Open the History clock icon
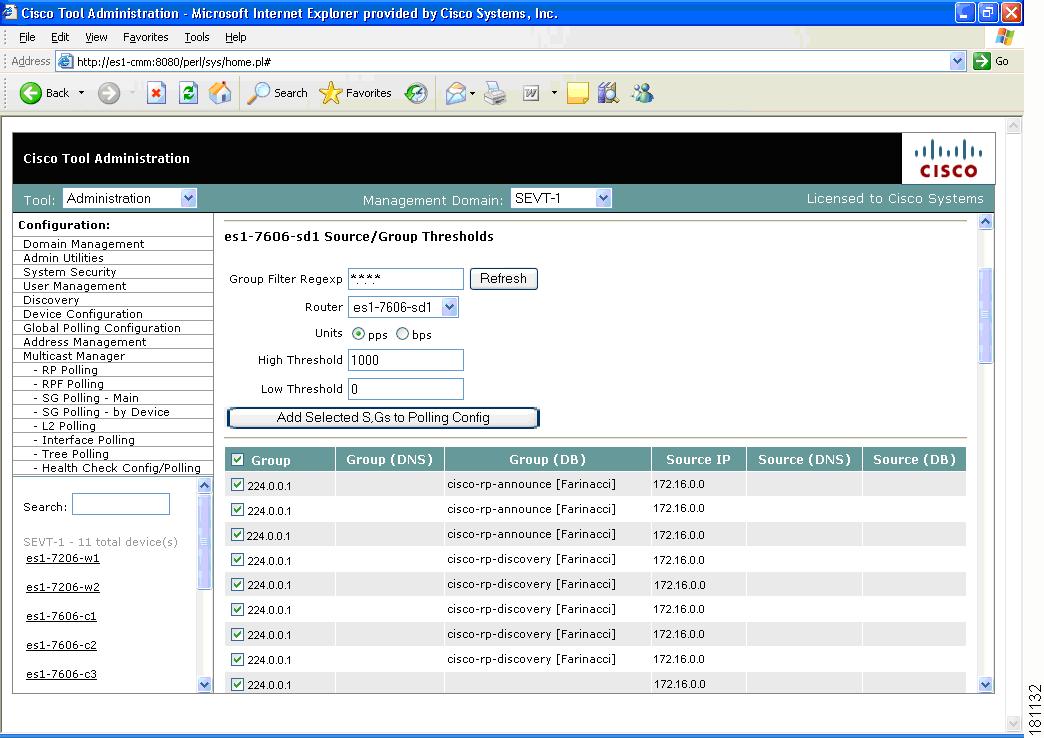 pos(416,93)
